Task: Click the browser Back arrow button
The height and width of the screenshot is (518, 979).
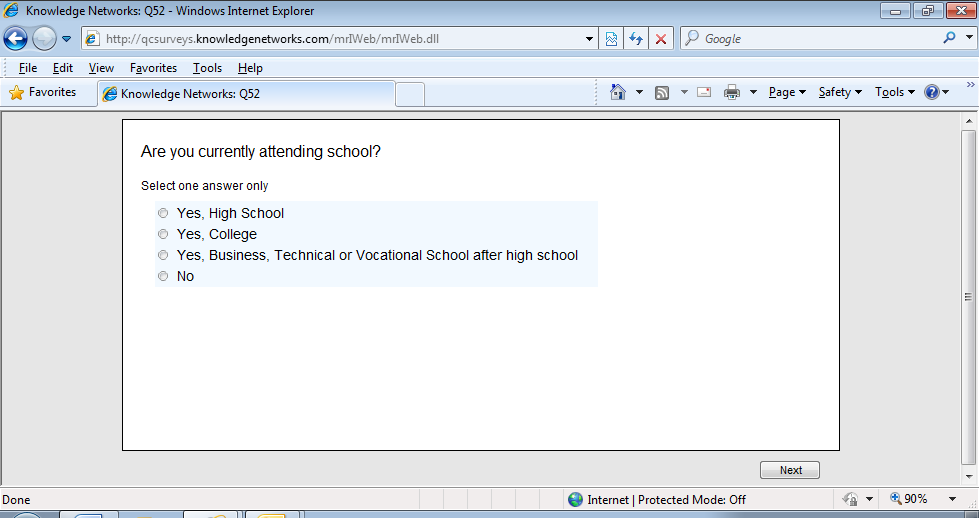Action: click(x=16, y=39)
